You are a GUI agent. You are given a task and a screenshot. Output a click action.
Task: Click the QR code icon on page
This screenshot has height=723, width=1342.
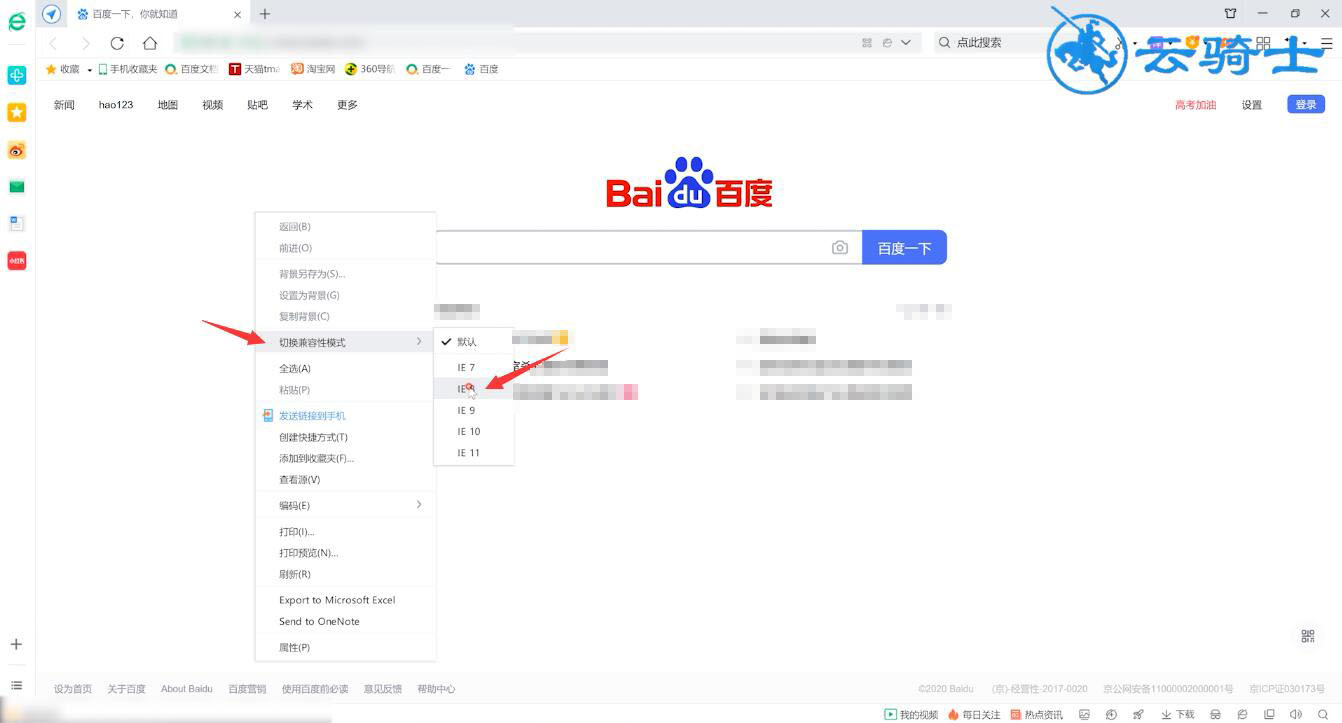[1307, 636]
